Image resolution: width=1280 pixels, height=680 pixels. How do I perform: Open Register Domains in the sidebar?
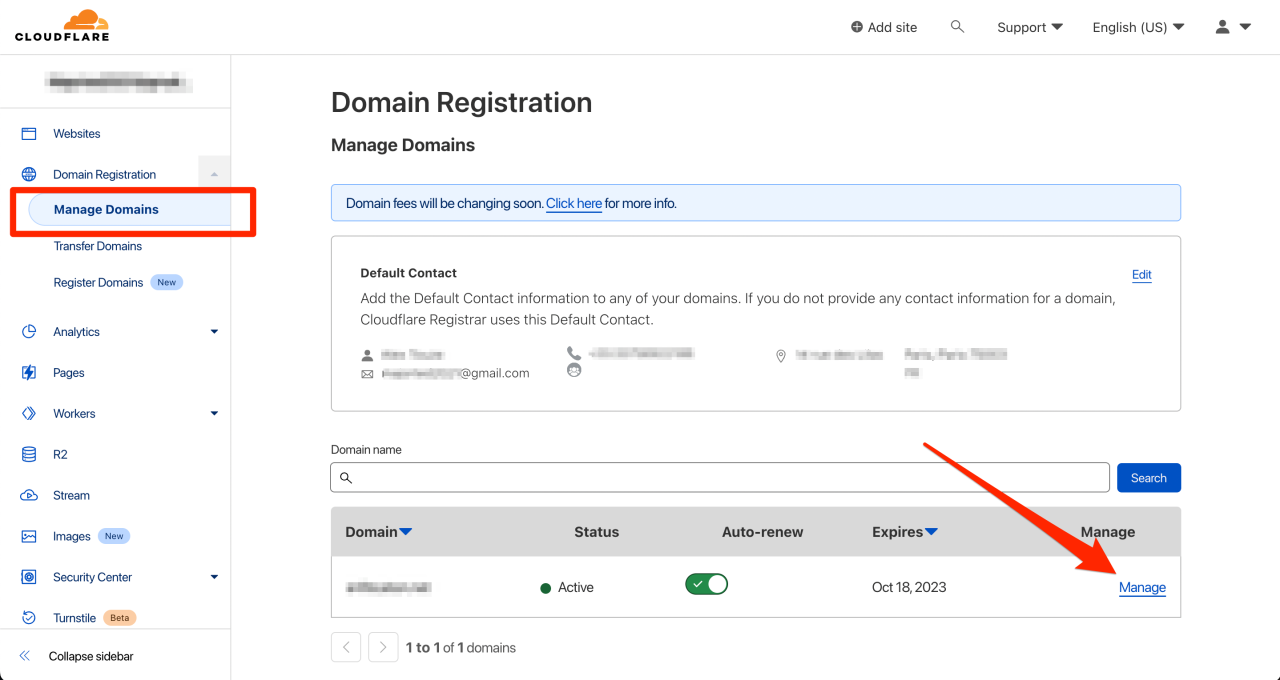coord(98,282)
